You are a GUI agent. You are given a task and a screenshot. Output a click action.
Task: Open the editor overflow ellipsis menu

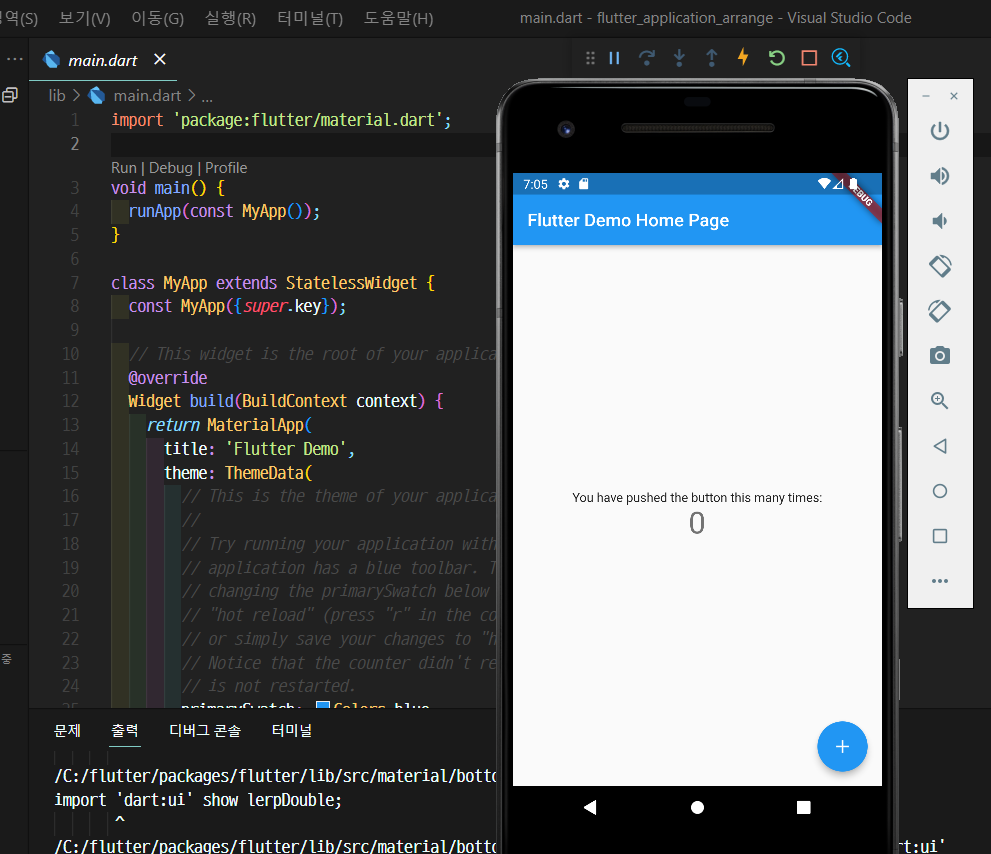point(15,59)
